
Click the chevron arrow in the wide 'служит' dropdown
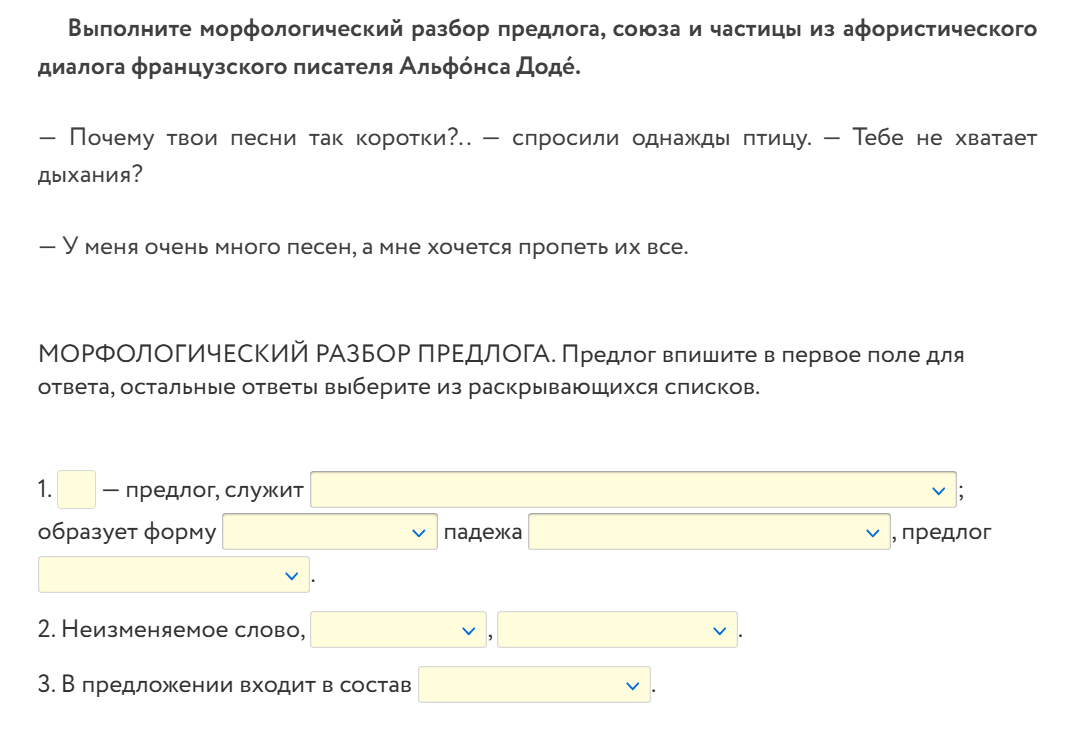click(x=939, y=491)
